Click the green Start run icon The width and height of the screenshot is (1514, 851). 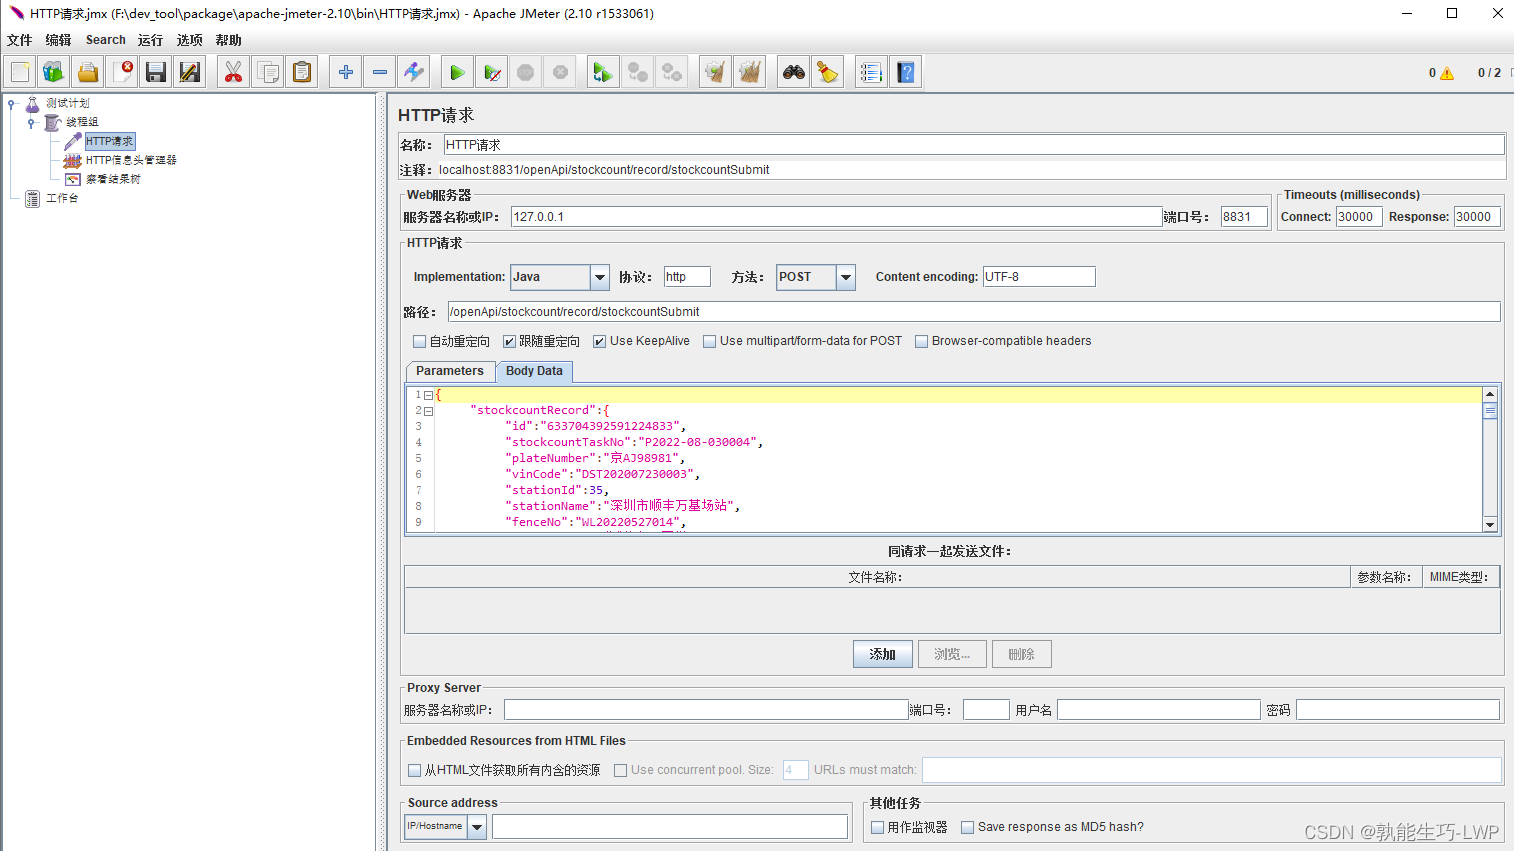pyautogui.click(x=457, y=72)
